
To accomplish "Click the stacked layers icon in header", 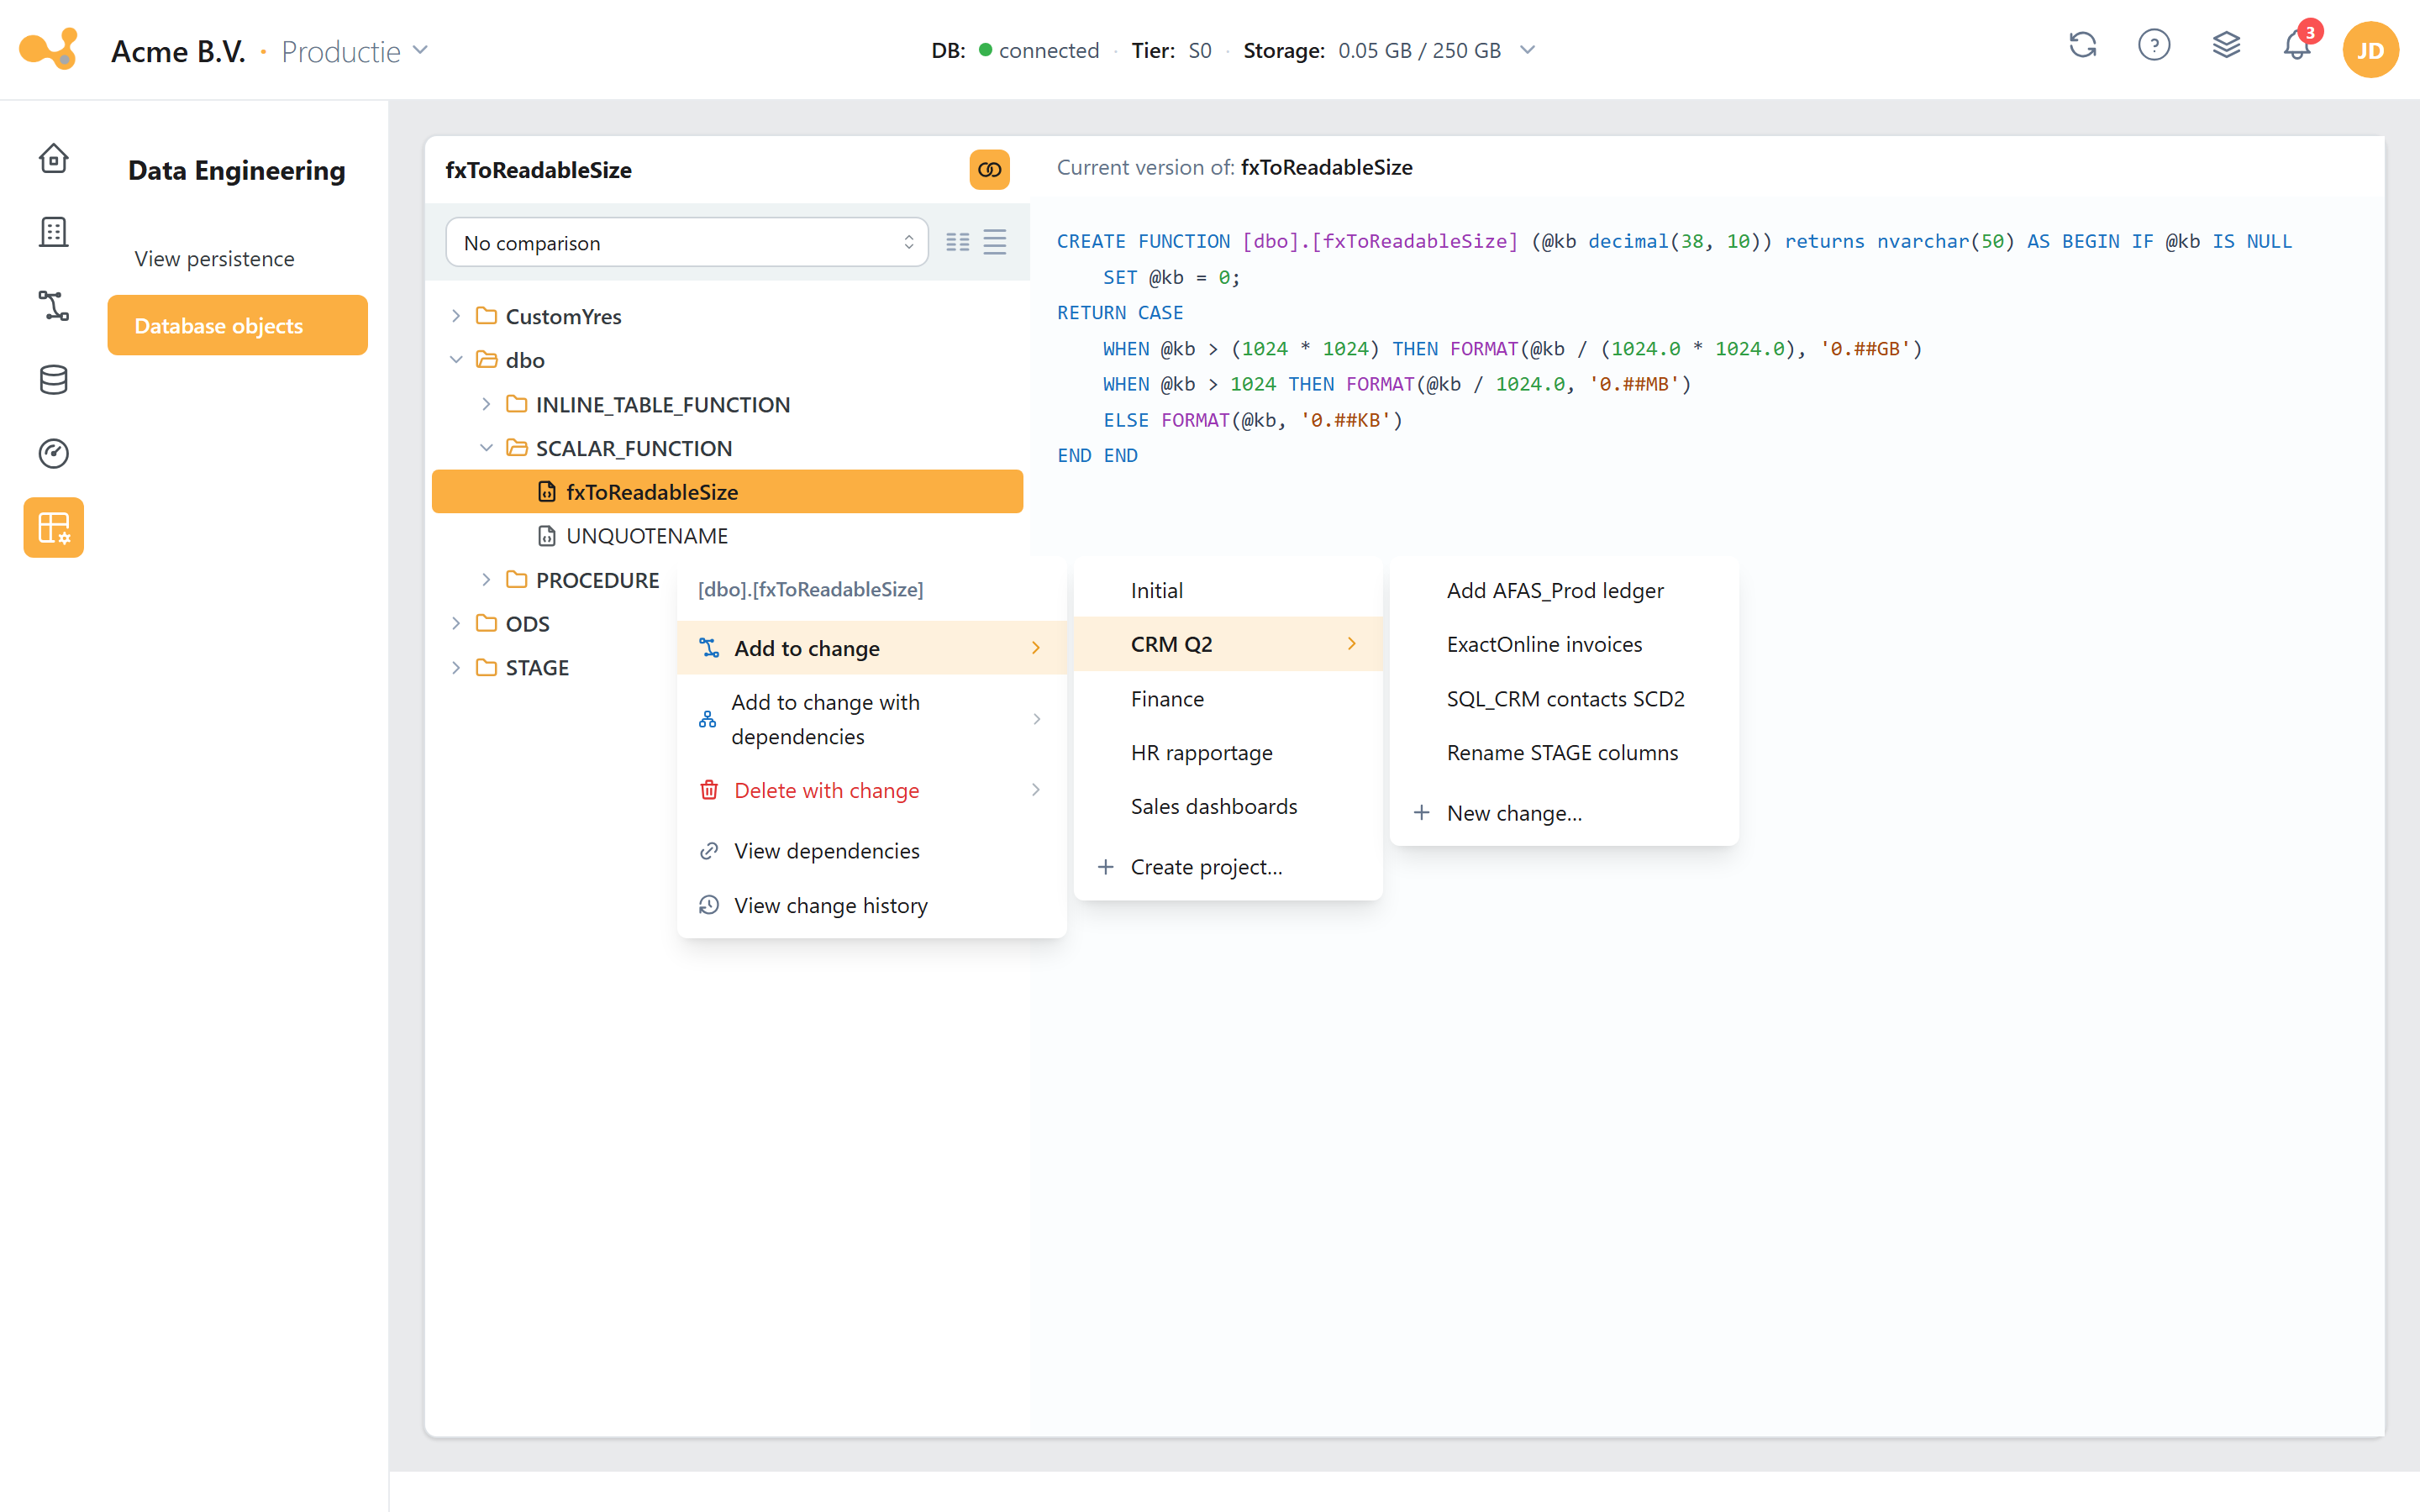I will [x=2226, y=45].
